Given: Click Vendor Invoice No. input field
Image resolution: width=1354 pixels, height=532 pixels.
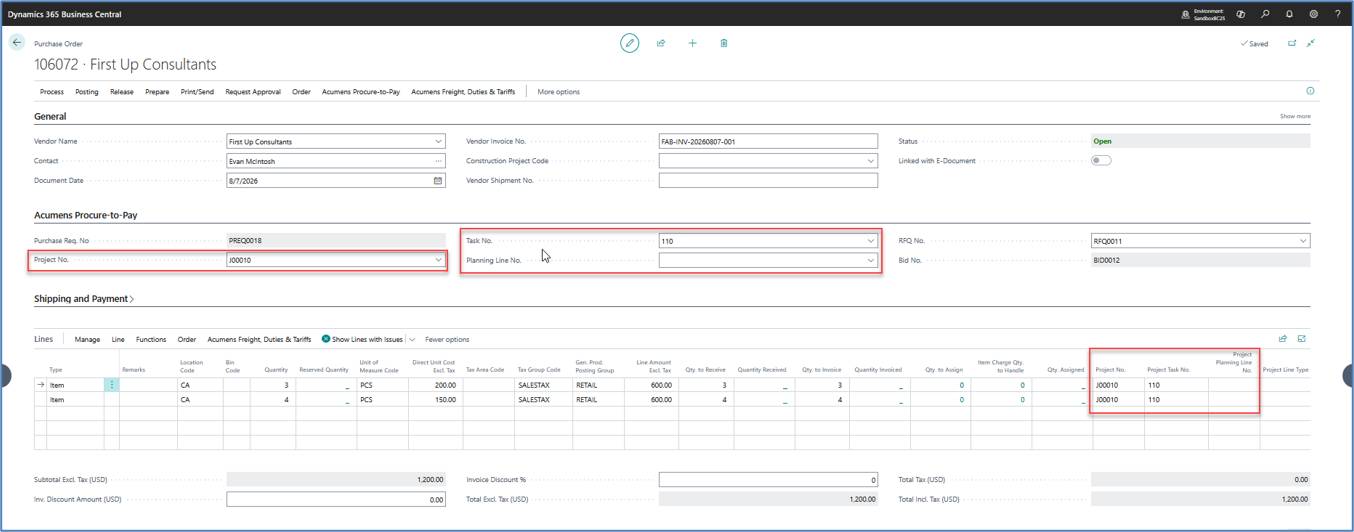Looking at the screenshot, I should click(x=768, y=141).
